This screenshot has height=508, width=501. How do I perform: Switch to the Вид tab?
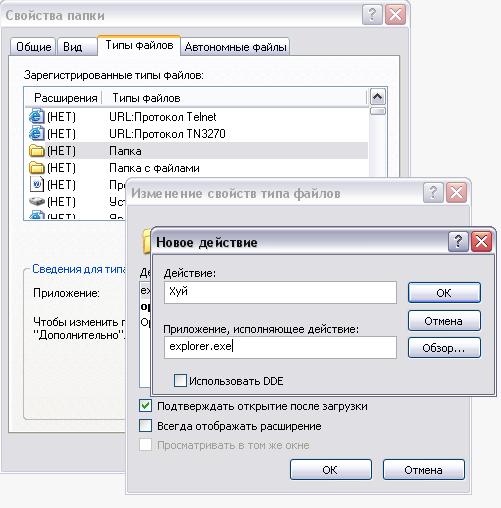point(77,47)
